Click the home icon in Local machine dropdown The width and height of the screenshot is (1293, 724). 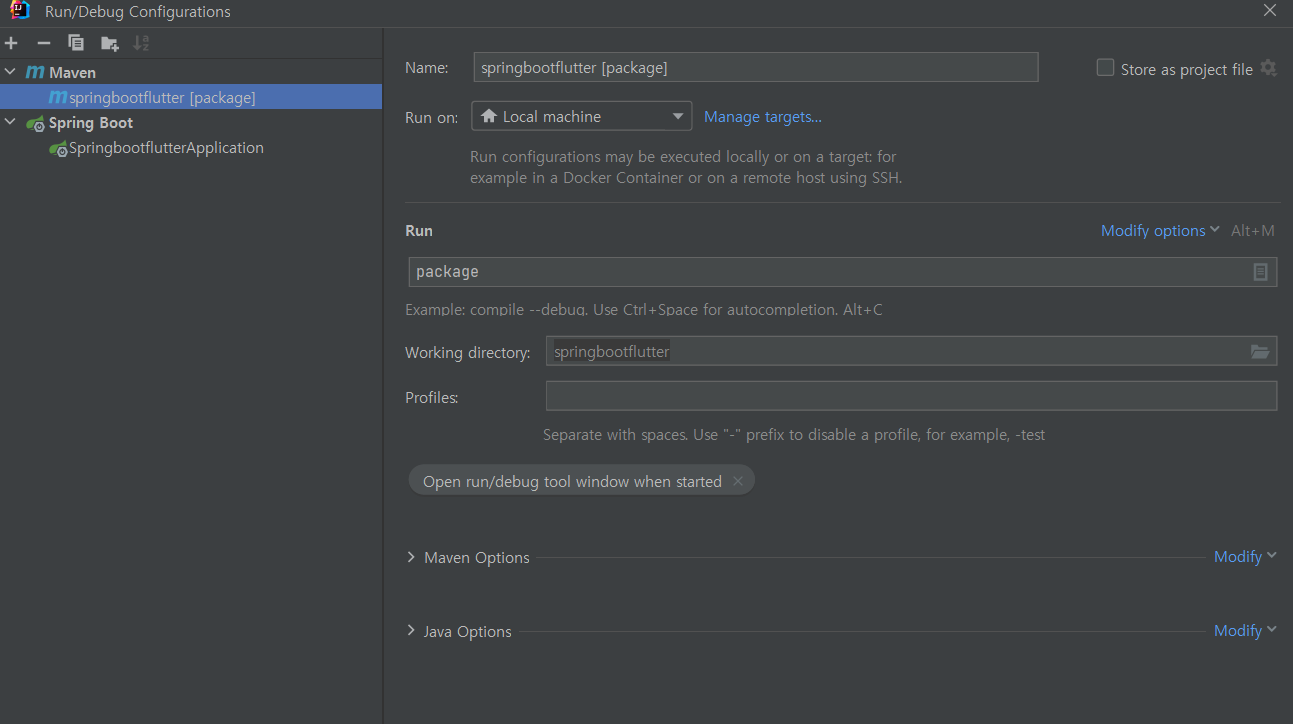click(x=489, y=116)
